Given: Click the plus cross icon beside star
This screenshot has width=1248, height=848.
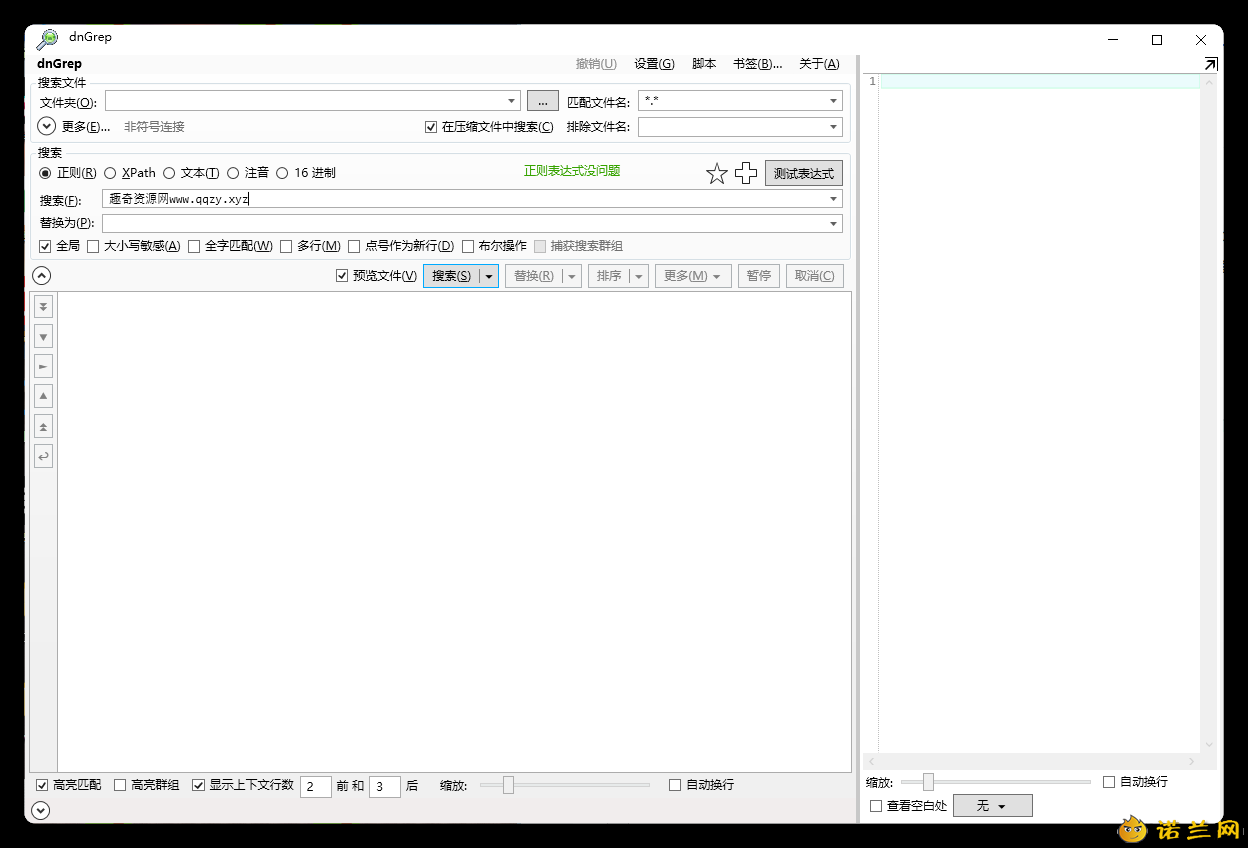Looking at the screenshot, I should (746, 173).
